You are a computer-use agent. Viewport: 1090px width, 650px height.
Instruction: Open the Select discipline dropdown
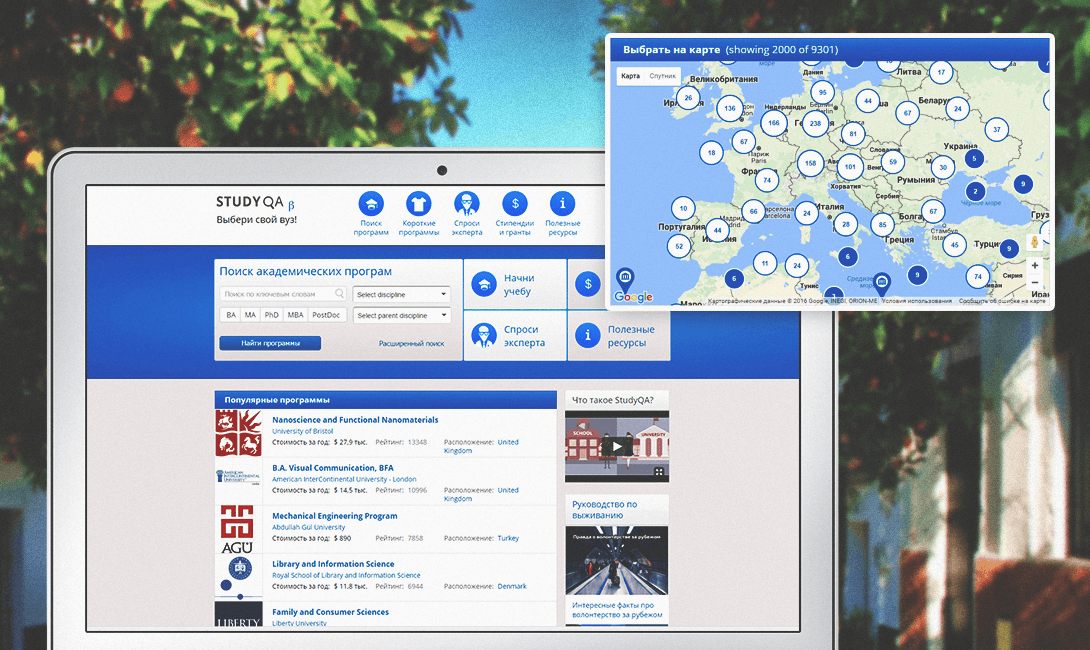pyautogui.click(x=401, y=294)
